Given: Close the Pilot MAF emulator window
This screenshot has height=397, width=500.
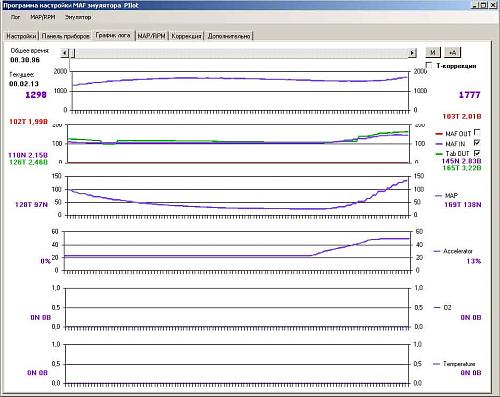Looking at the screenshot, I should (492, 5).
